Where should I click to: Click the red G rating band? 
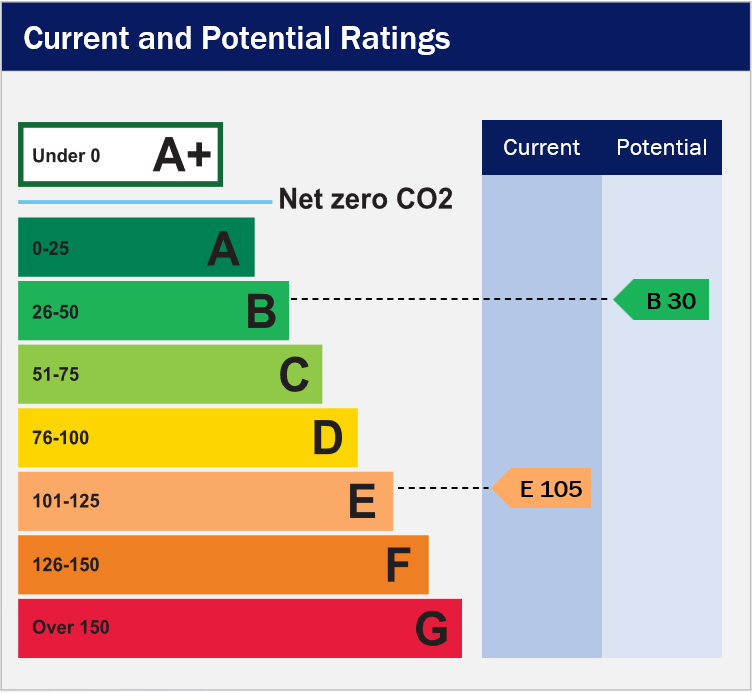point(240,628)
